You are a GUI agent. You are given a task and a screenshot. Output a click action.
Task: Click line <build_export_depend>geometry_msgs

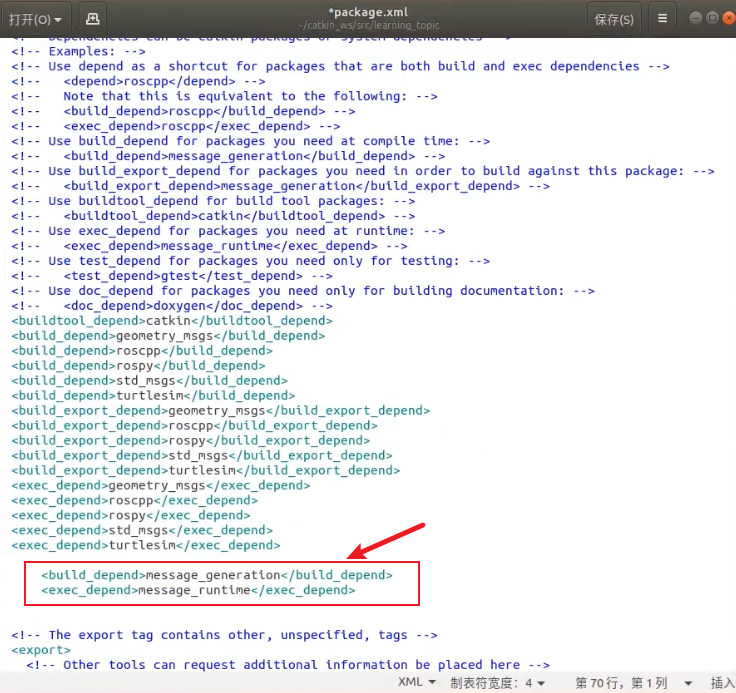point(221,411)
